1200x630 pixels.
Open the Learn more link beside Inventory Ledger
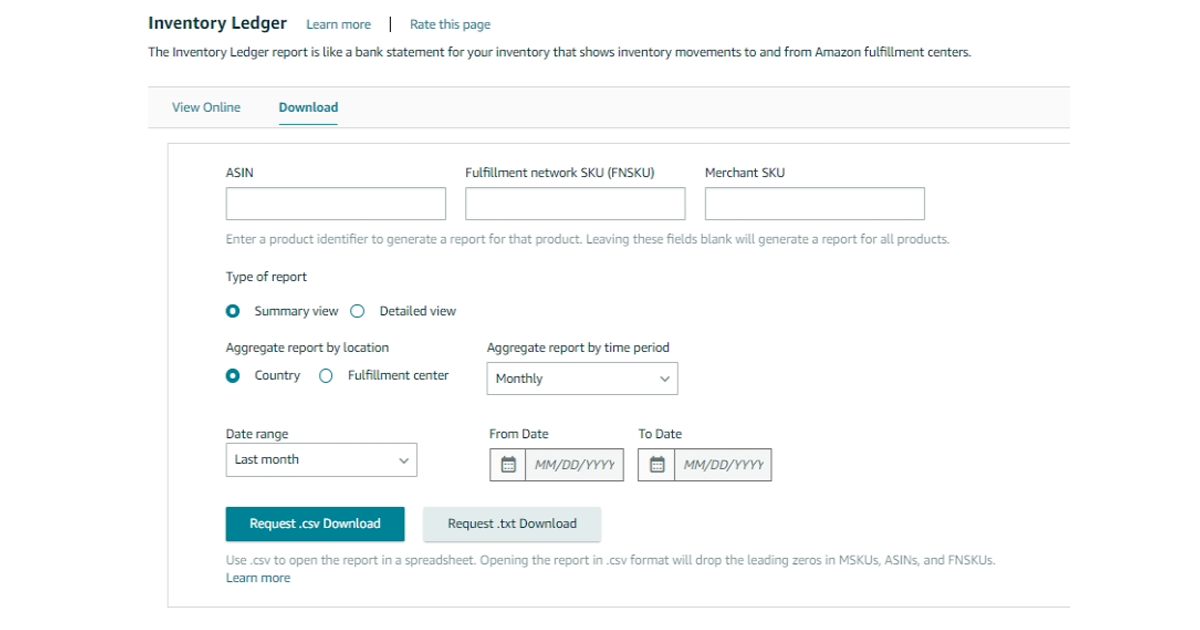[x=338, y=24]
